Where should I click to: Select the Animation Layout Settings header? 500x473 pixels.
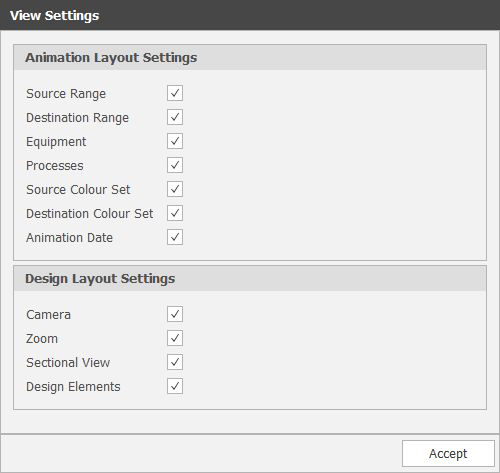click(x=250, y=57)
